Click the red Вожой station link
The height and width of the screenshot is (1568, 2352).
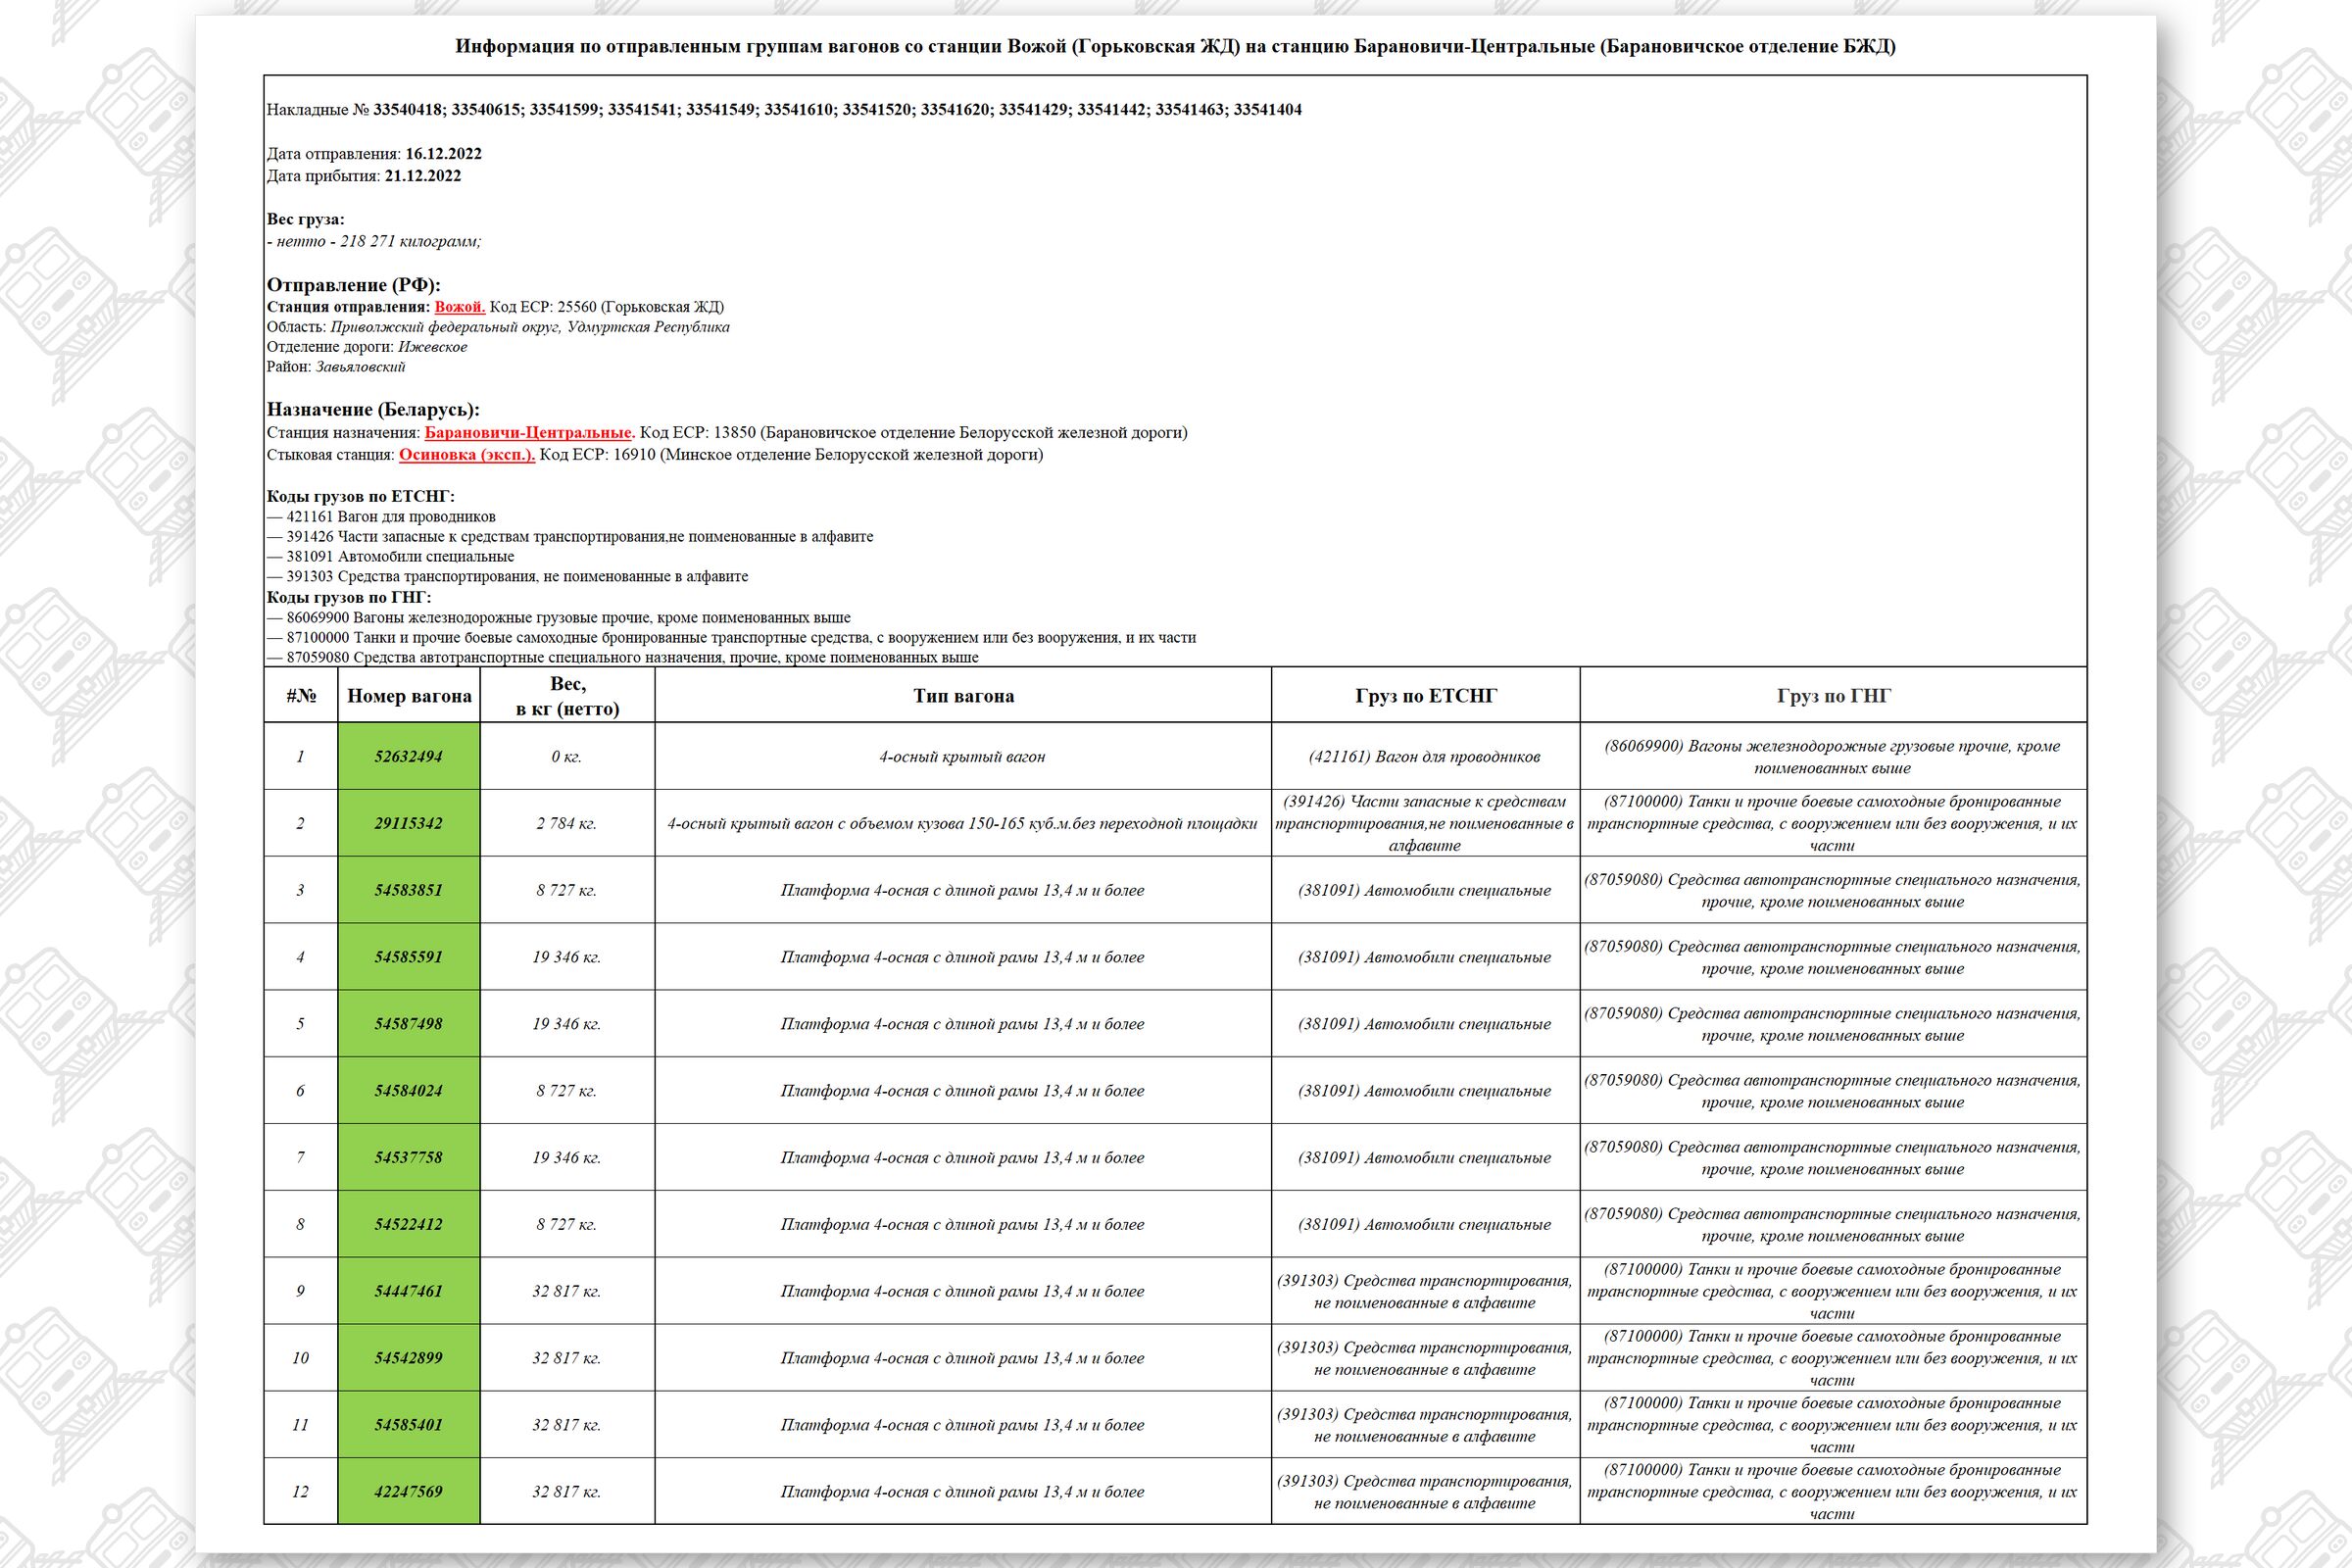pyautogui.click(x=459, y=307)
